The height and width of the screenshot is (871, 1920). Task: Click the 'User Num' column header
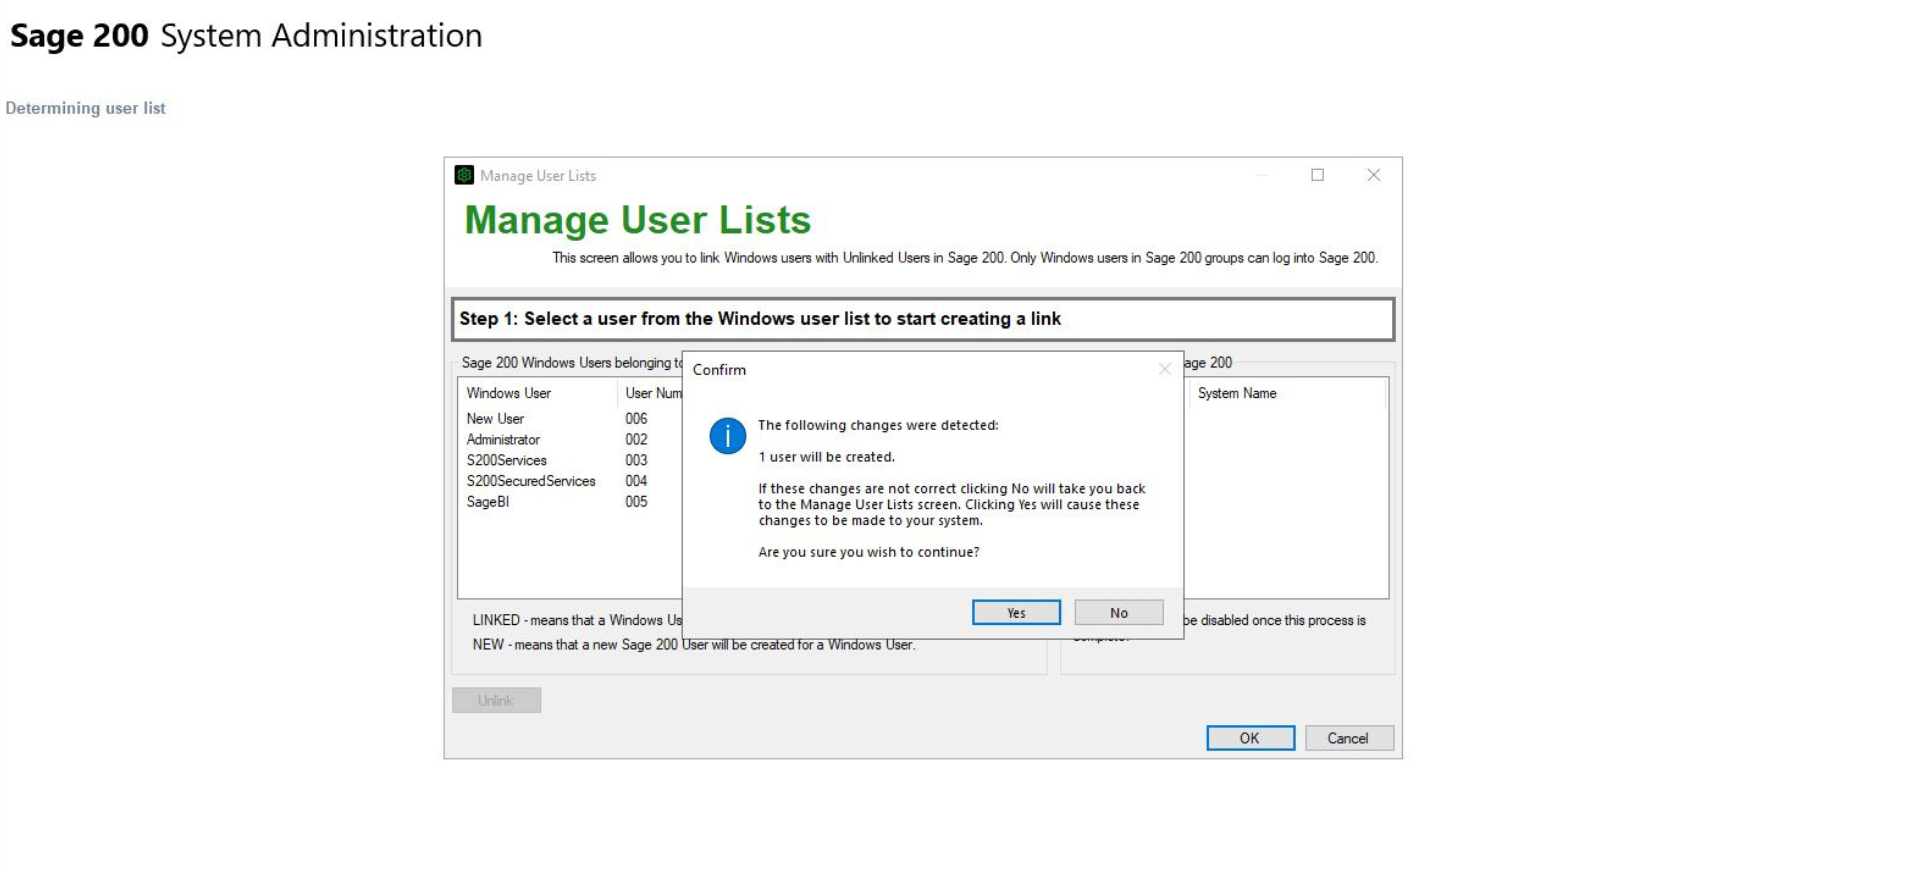tap(650, 393)
